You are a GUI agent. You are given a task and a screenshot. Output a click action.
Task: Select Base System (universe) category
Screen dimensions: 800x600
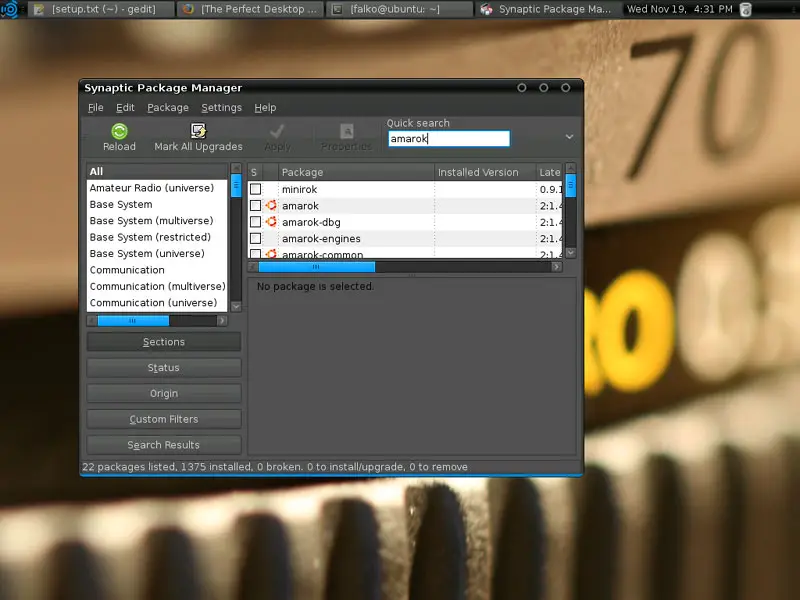point(157,253)
